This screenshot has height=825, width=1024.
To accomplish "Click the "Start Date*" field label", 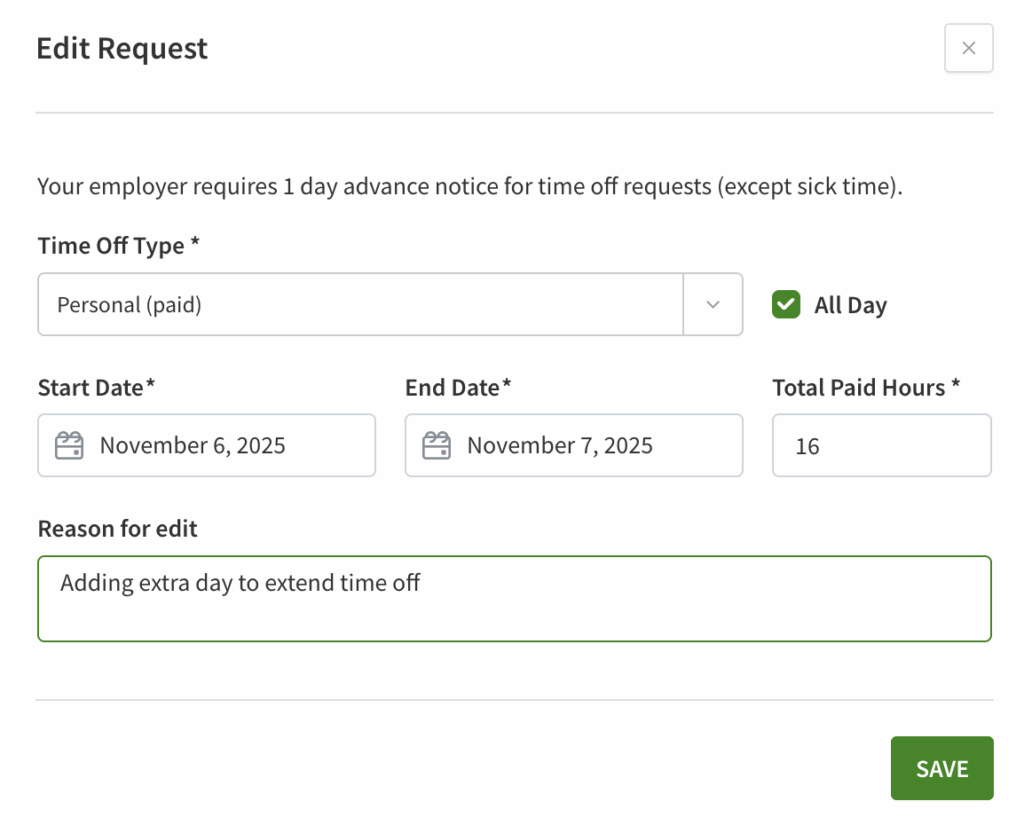I will [x=96, y=387].
